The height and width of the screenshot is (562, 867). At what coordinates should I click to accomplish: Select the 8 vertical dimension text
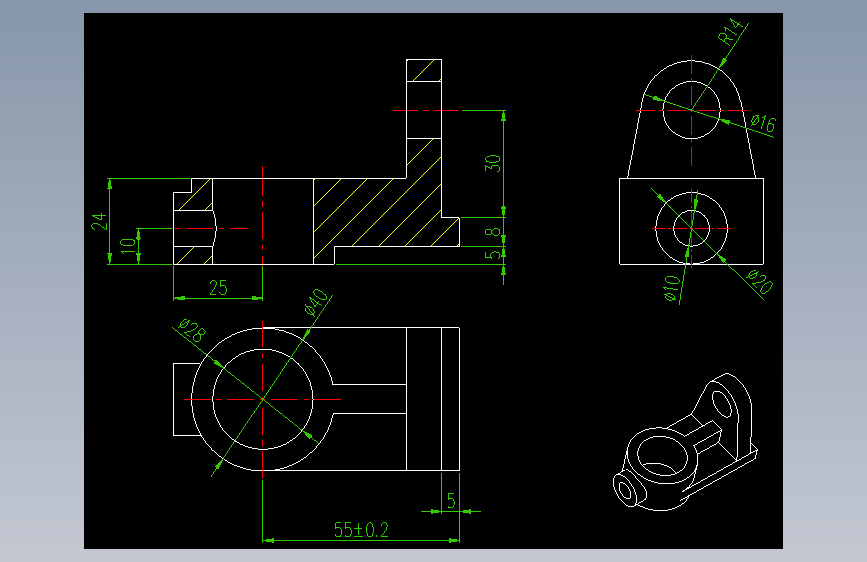click(x=493, y=232)
